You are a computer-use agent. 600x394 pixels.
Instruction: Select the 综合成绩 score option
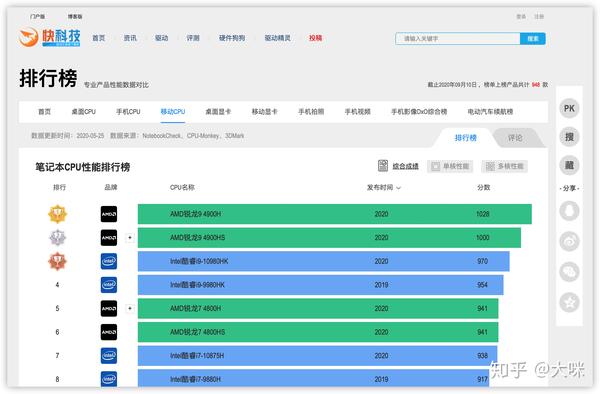(398, 166)
